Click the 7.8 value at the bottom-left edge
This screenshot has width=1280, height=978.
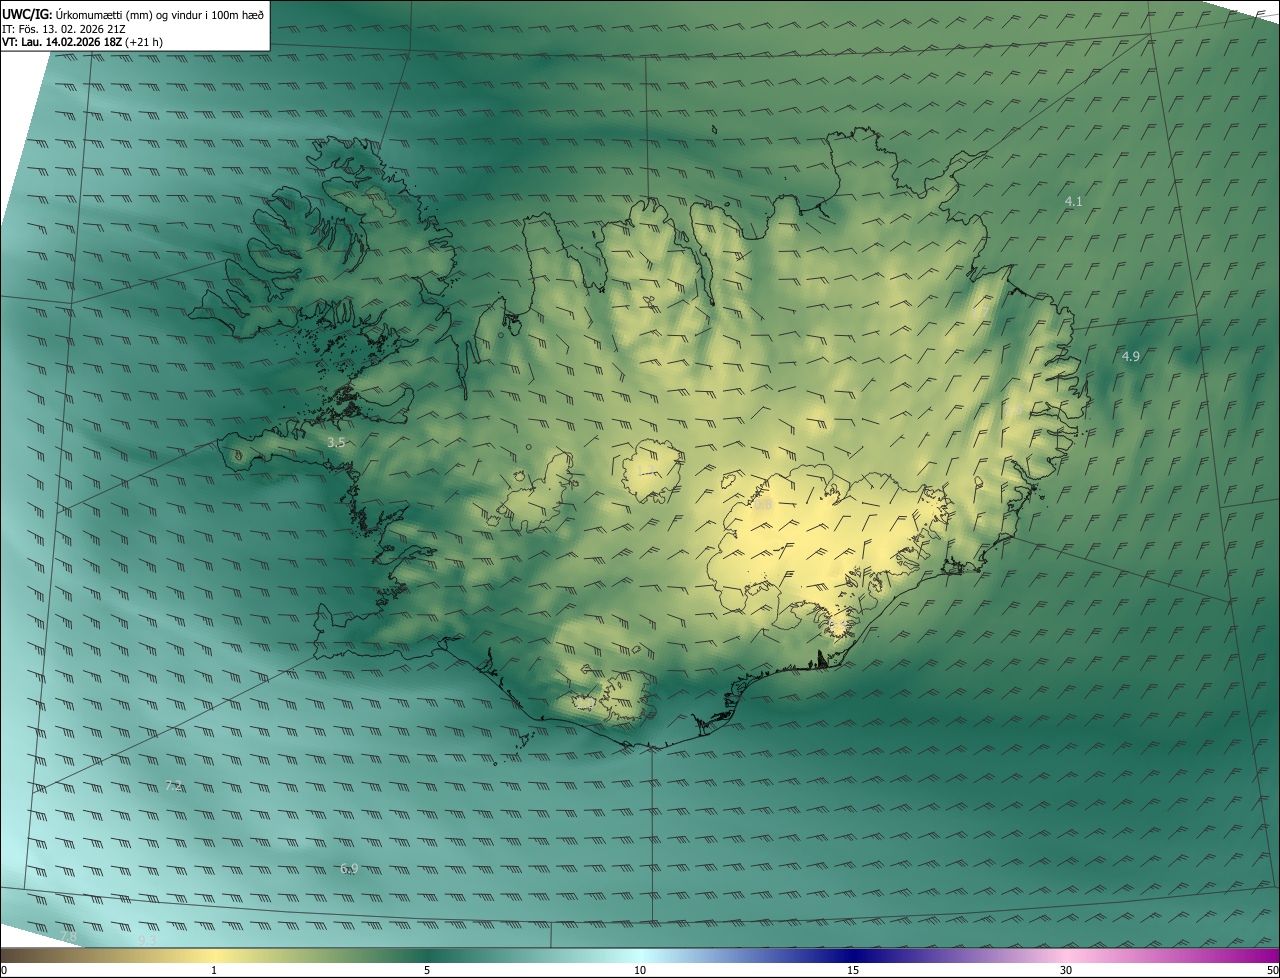pyautogui.click(x=68, y=936)
